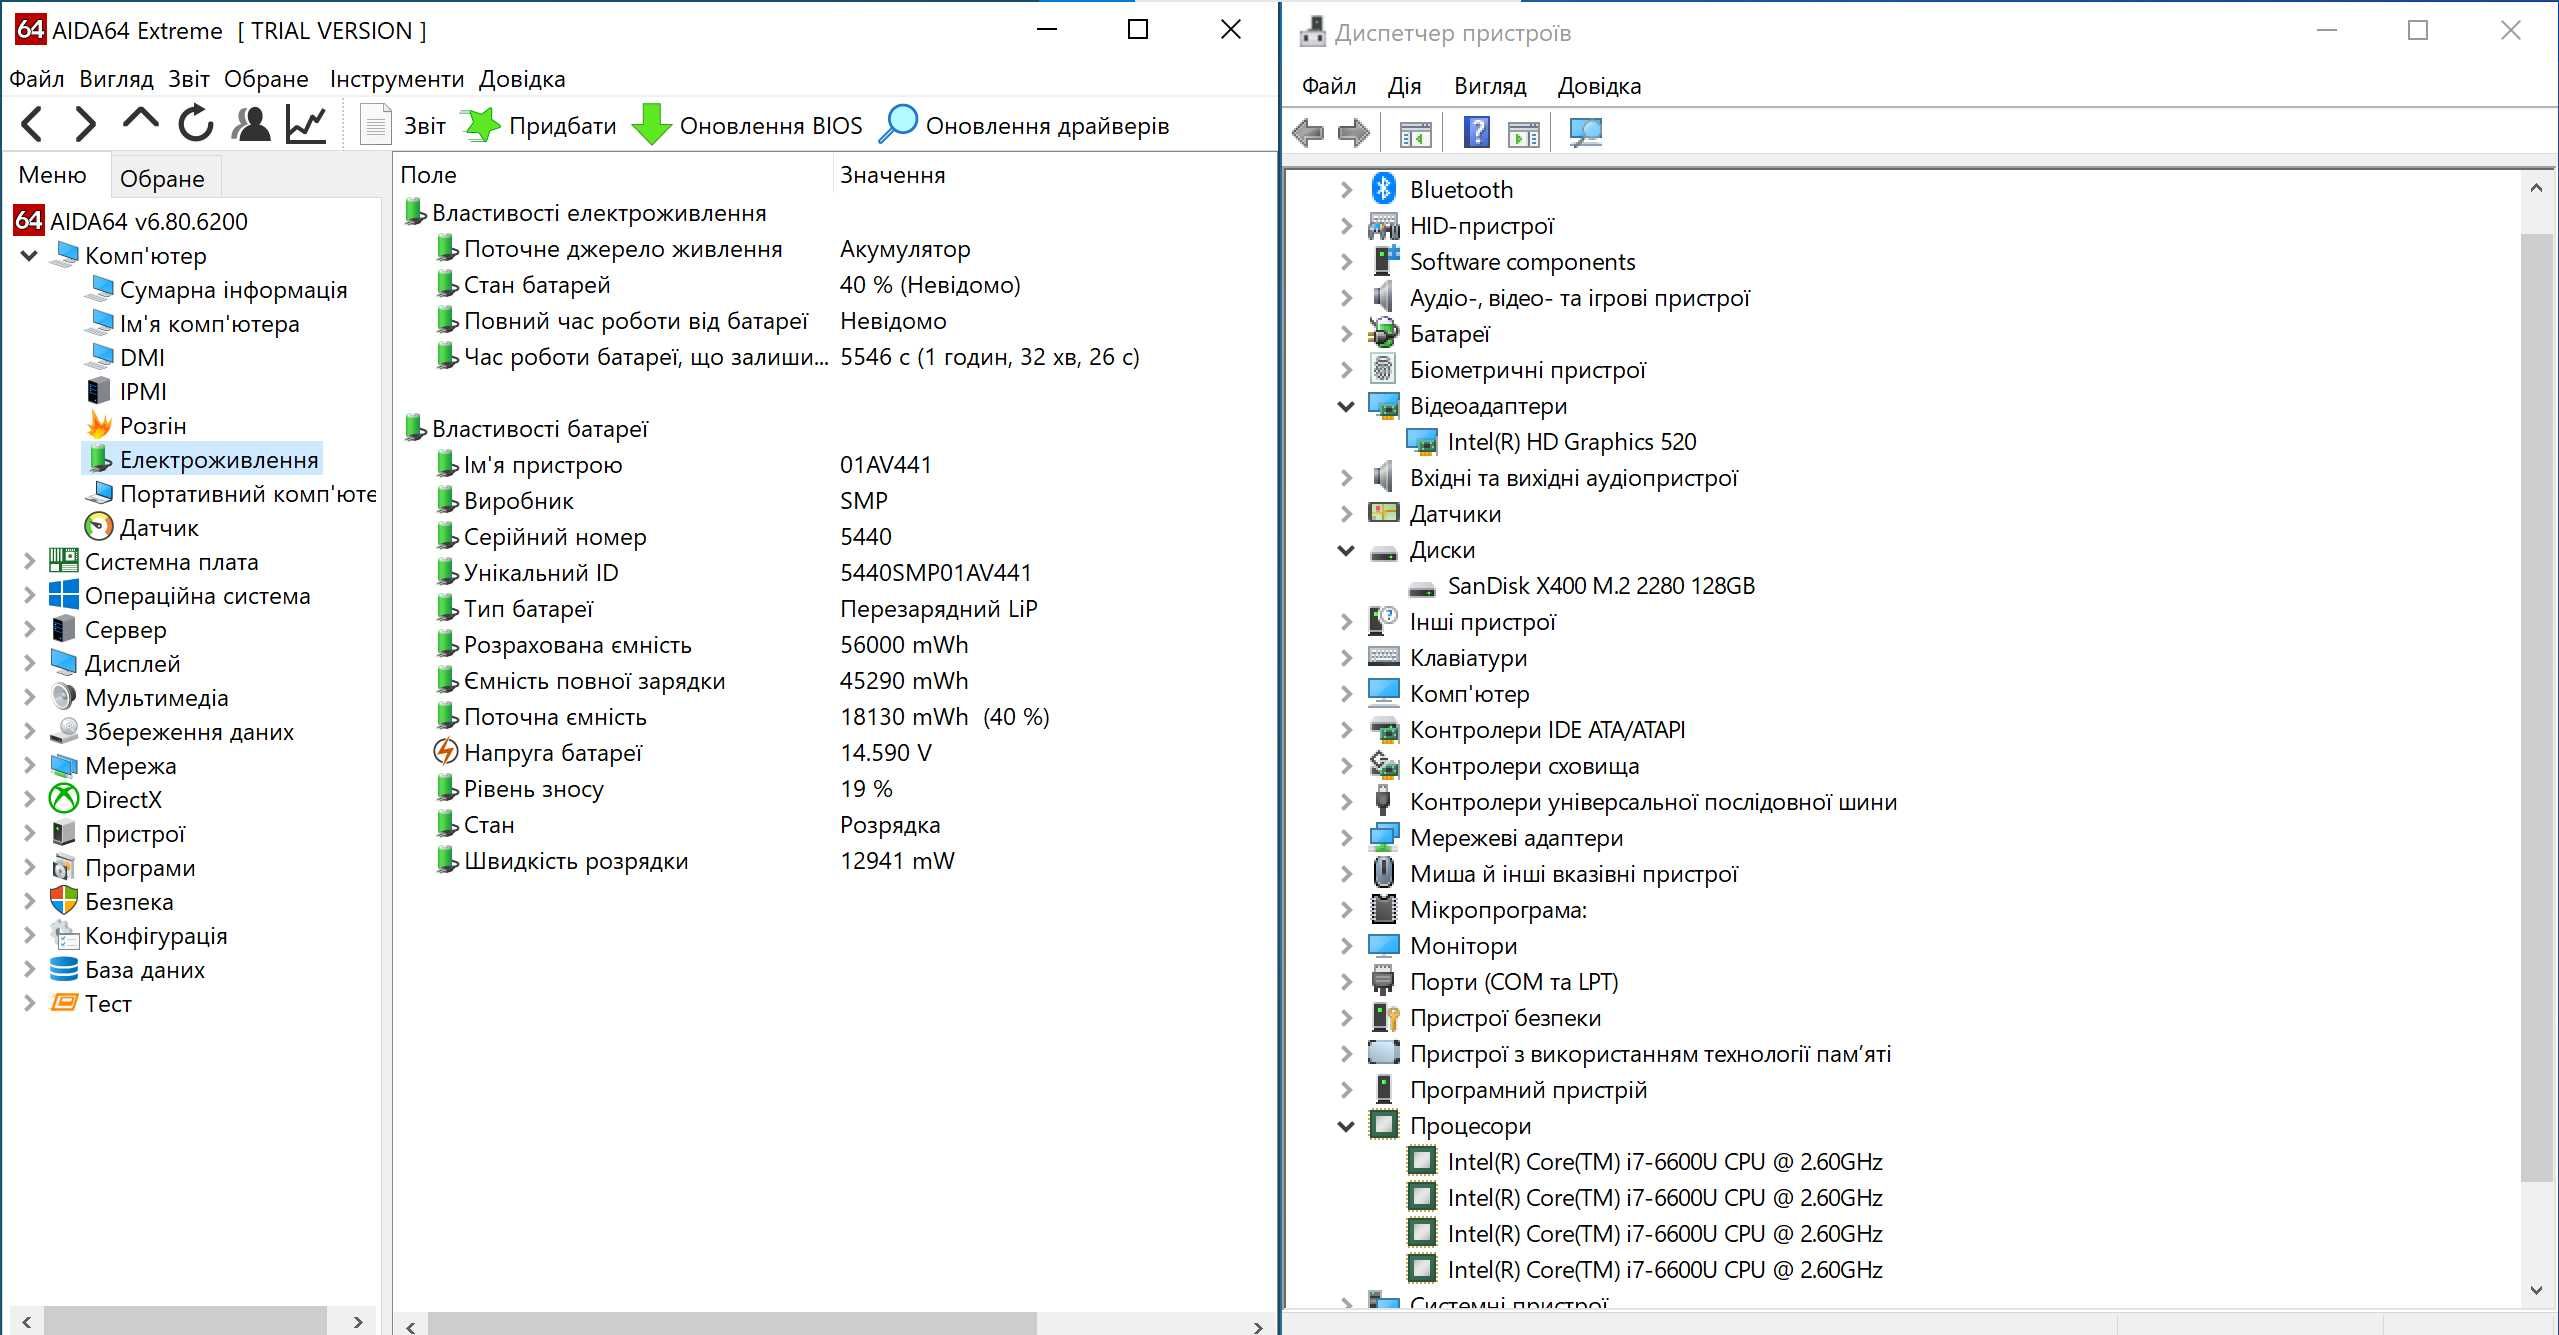Click Device Manager back arrow icon
Viewport: 2559px width, 1335px height.
tap(1308, 132)
